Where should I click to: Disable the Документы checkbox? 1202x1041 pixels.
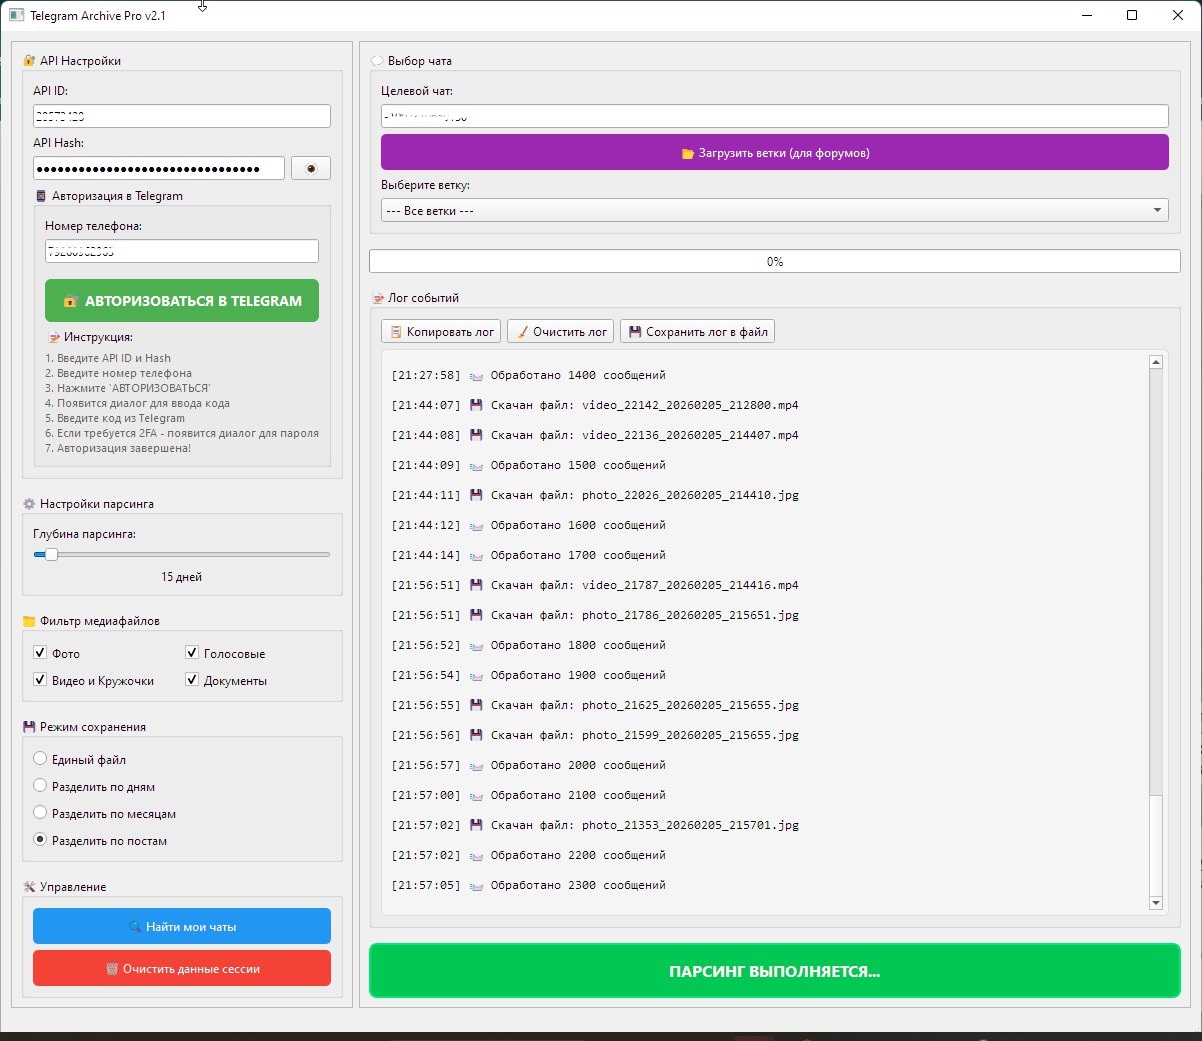click(192, 680)
